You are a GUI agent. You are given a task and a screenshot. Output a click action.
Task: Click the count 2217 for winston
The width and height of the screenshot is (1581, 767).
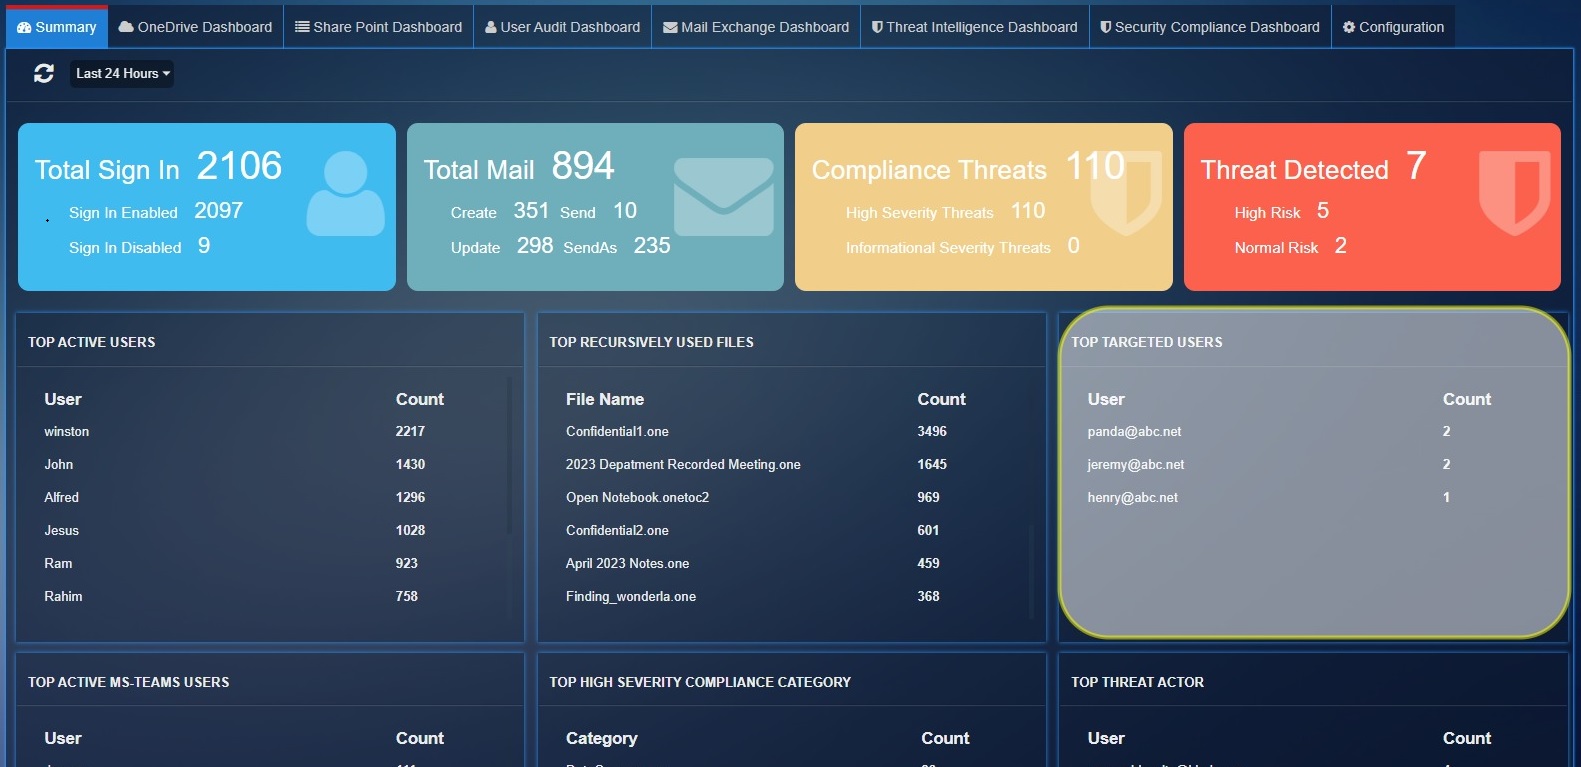point(410,432)
